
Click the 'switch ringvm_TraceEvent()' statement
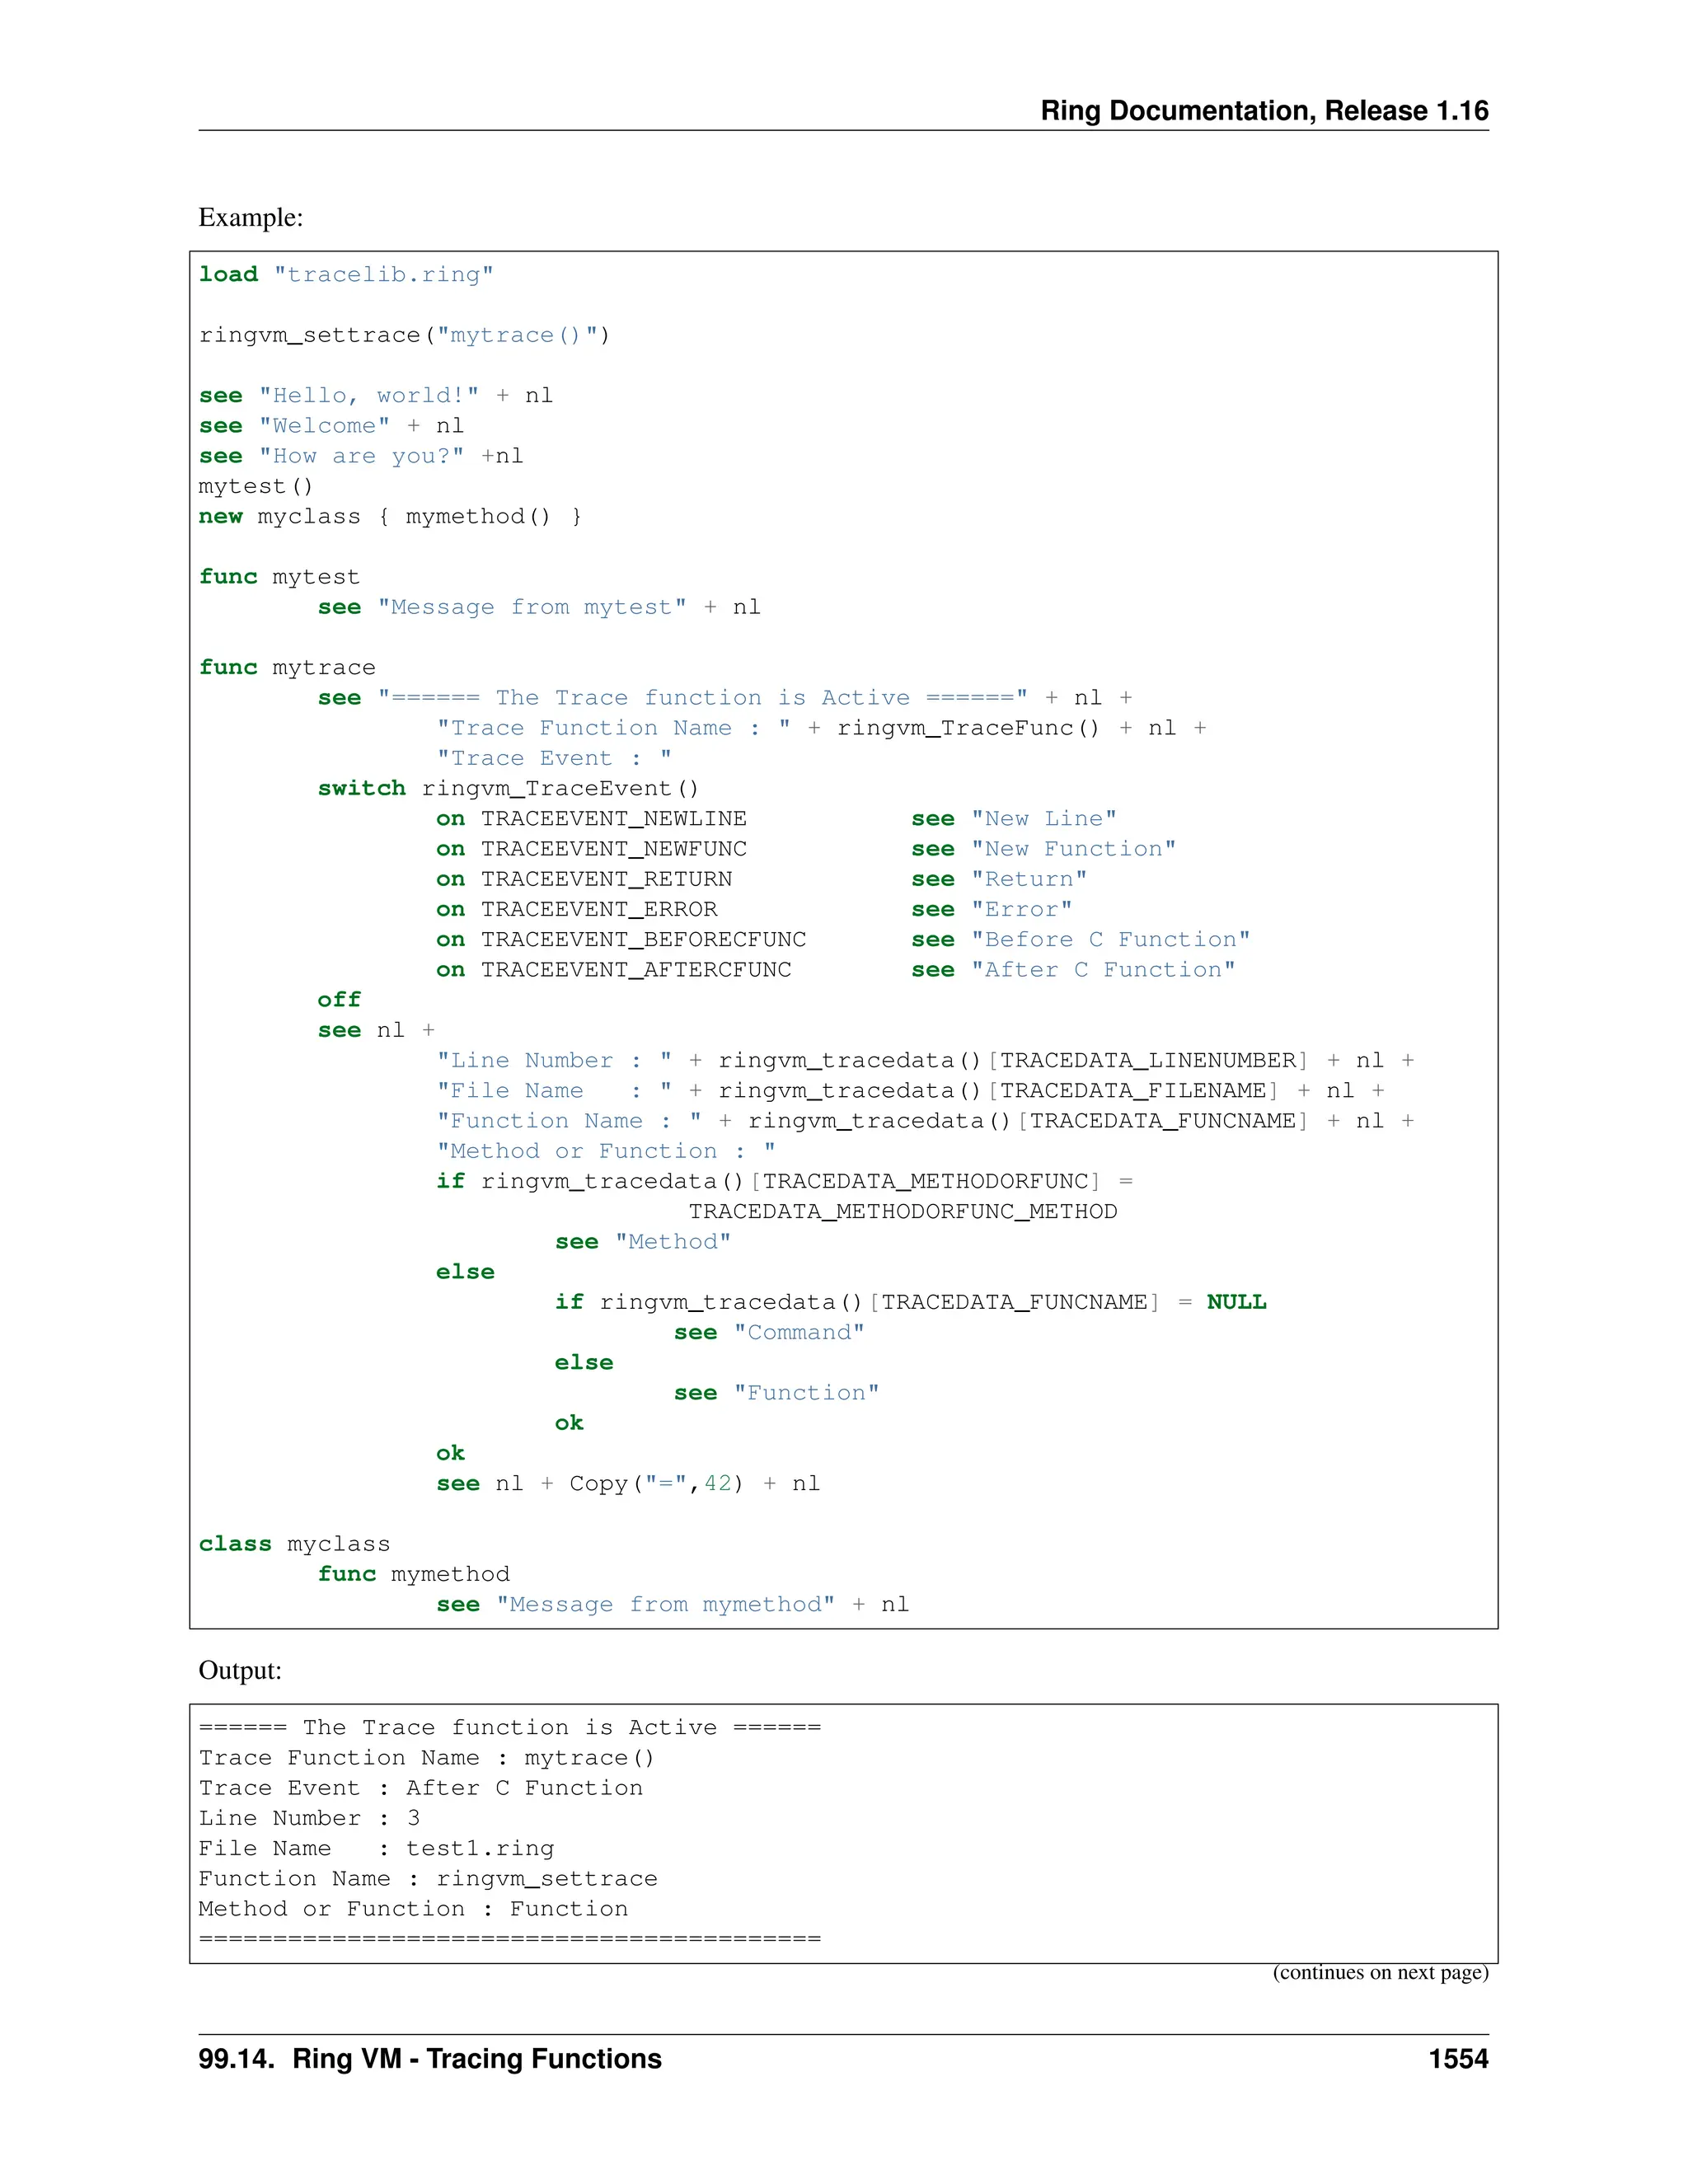coord(508,789)
